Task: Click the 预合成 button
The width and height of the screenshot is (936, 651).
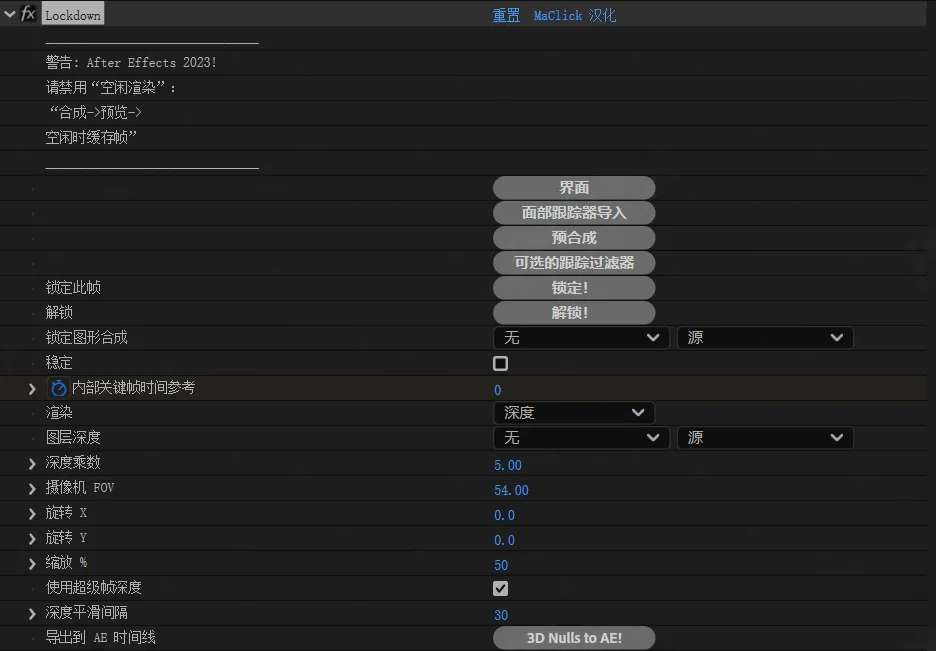Action: (574, 238)
